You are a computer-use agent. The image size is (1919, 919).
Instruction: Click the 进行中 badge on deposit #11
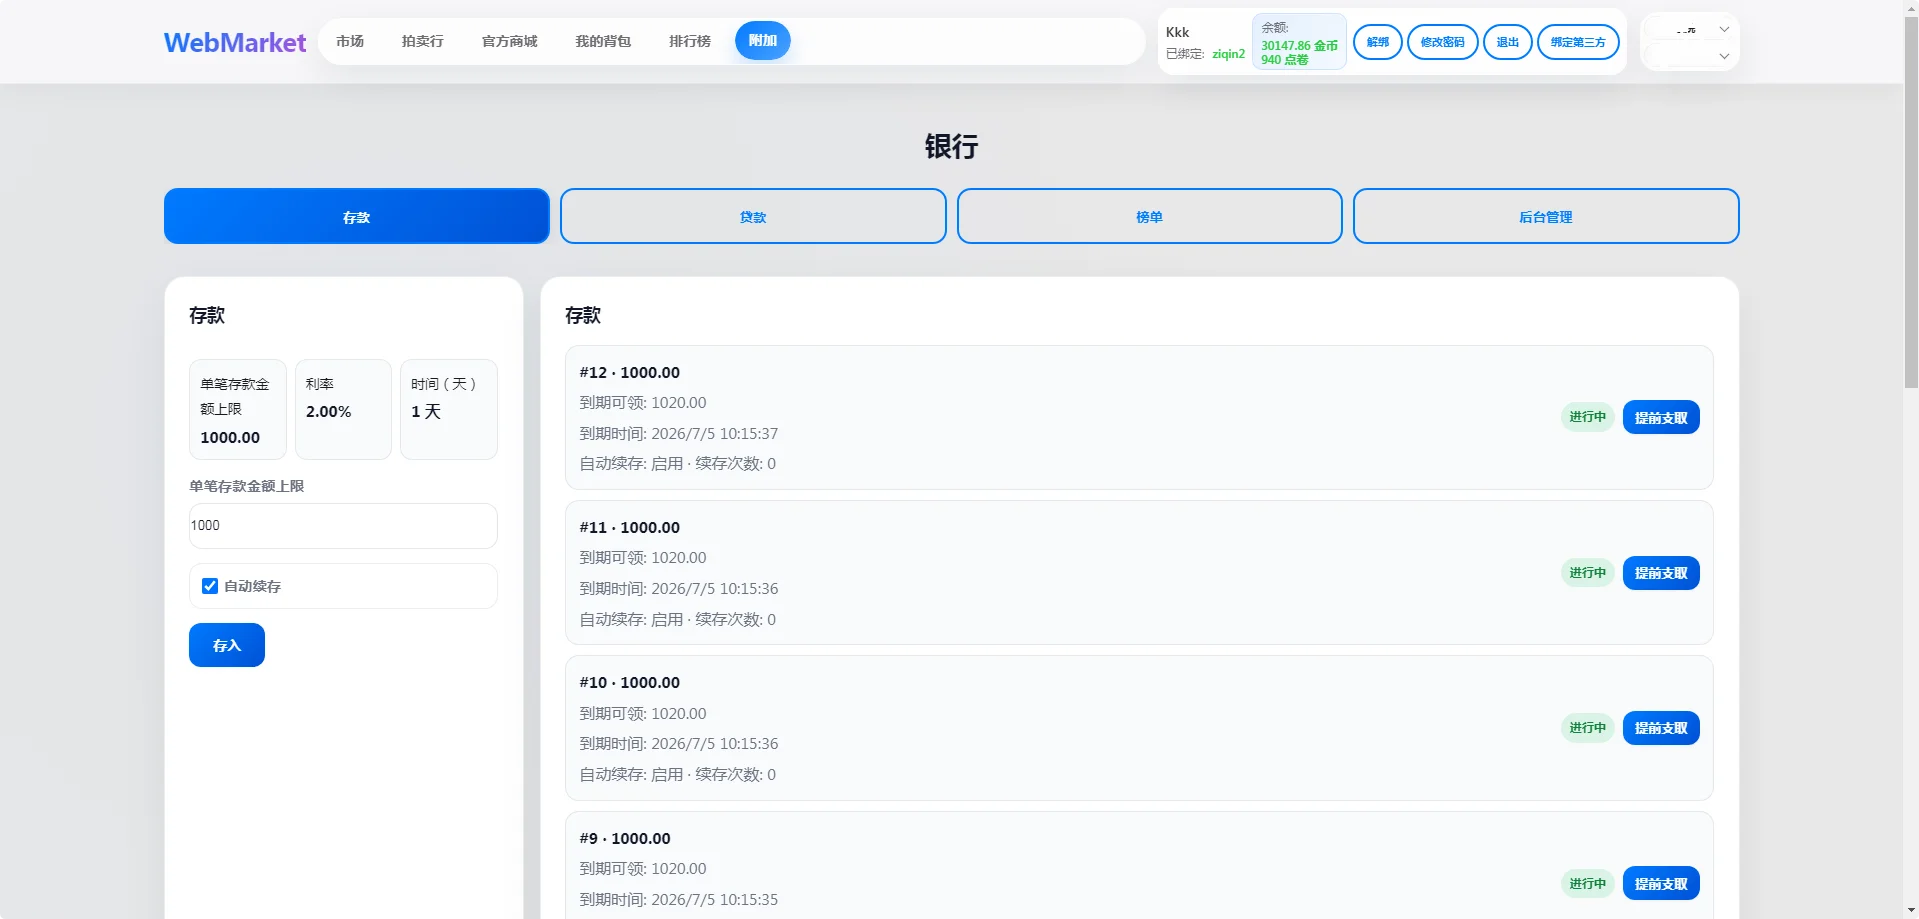(x=1588, y=573)
